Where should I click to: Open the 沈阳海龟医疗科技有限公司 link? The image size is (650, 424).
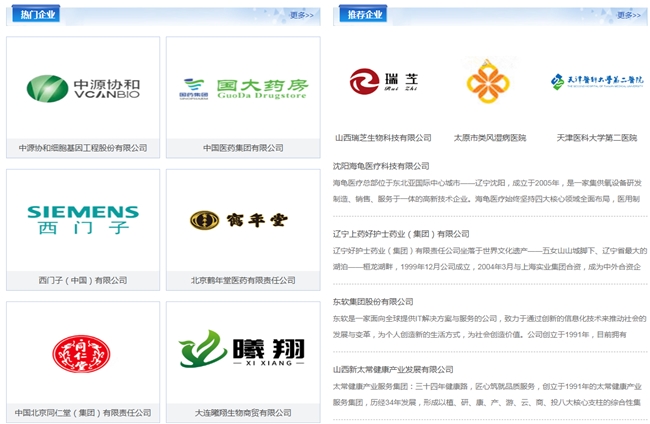coord(381,166)
